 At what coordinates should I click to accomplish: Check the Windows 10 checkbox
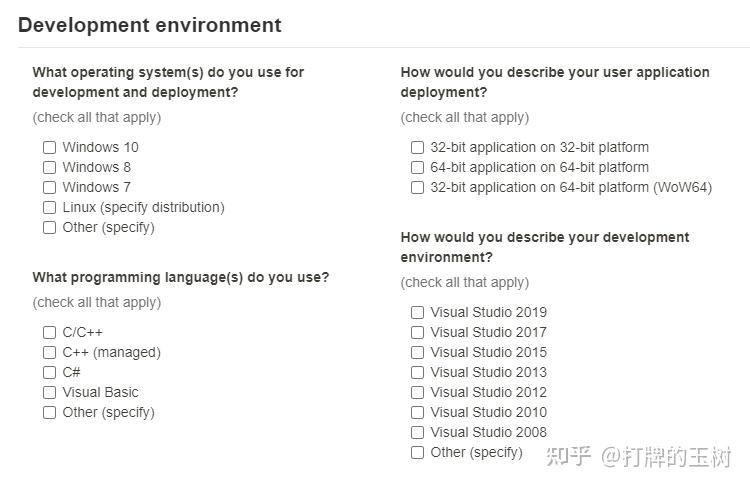[x=49, y=147]
